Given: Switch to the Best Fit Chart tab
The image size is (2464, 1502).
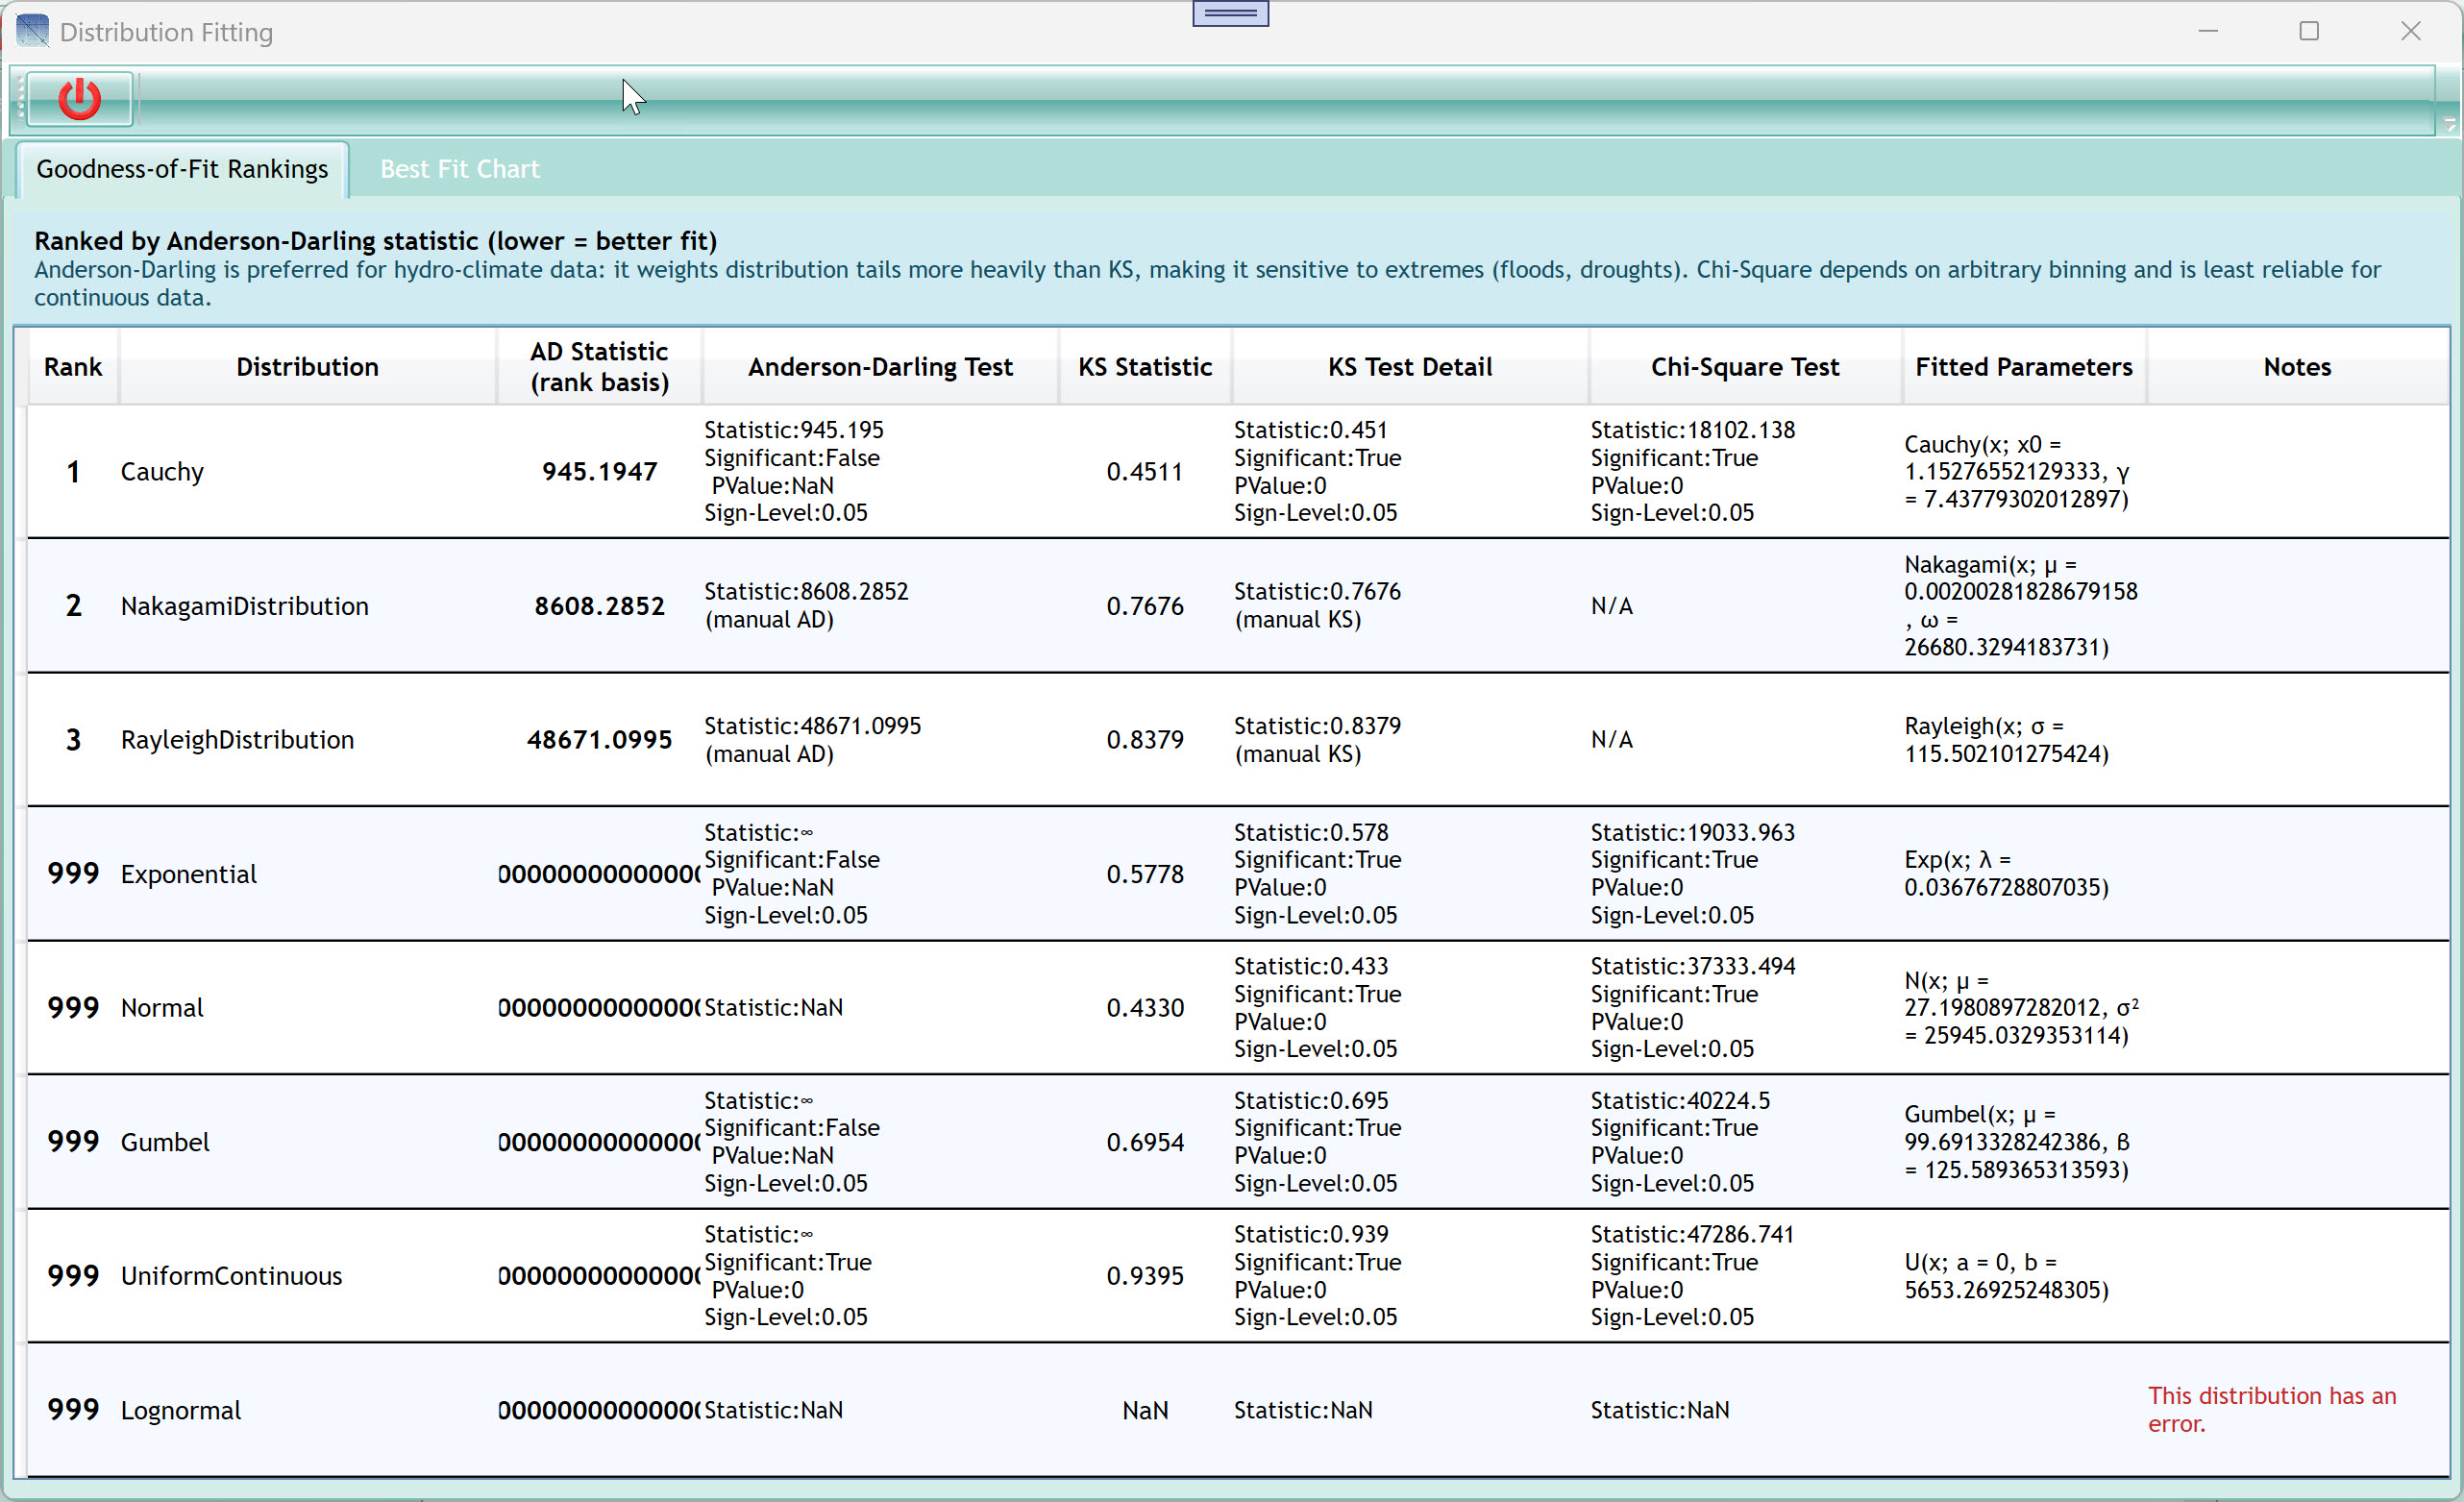Looking at the screenshot, I should click(459, 169).
